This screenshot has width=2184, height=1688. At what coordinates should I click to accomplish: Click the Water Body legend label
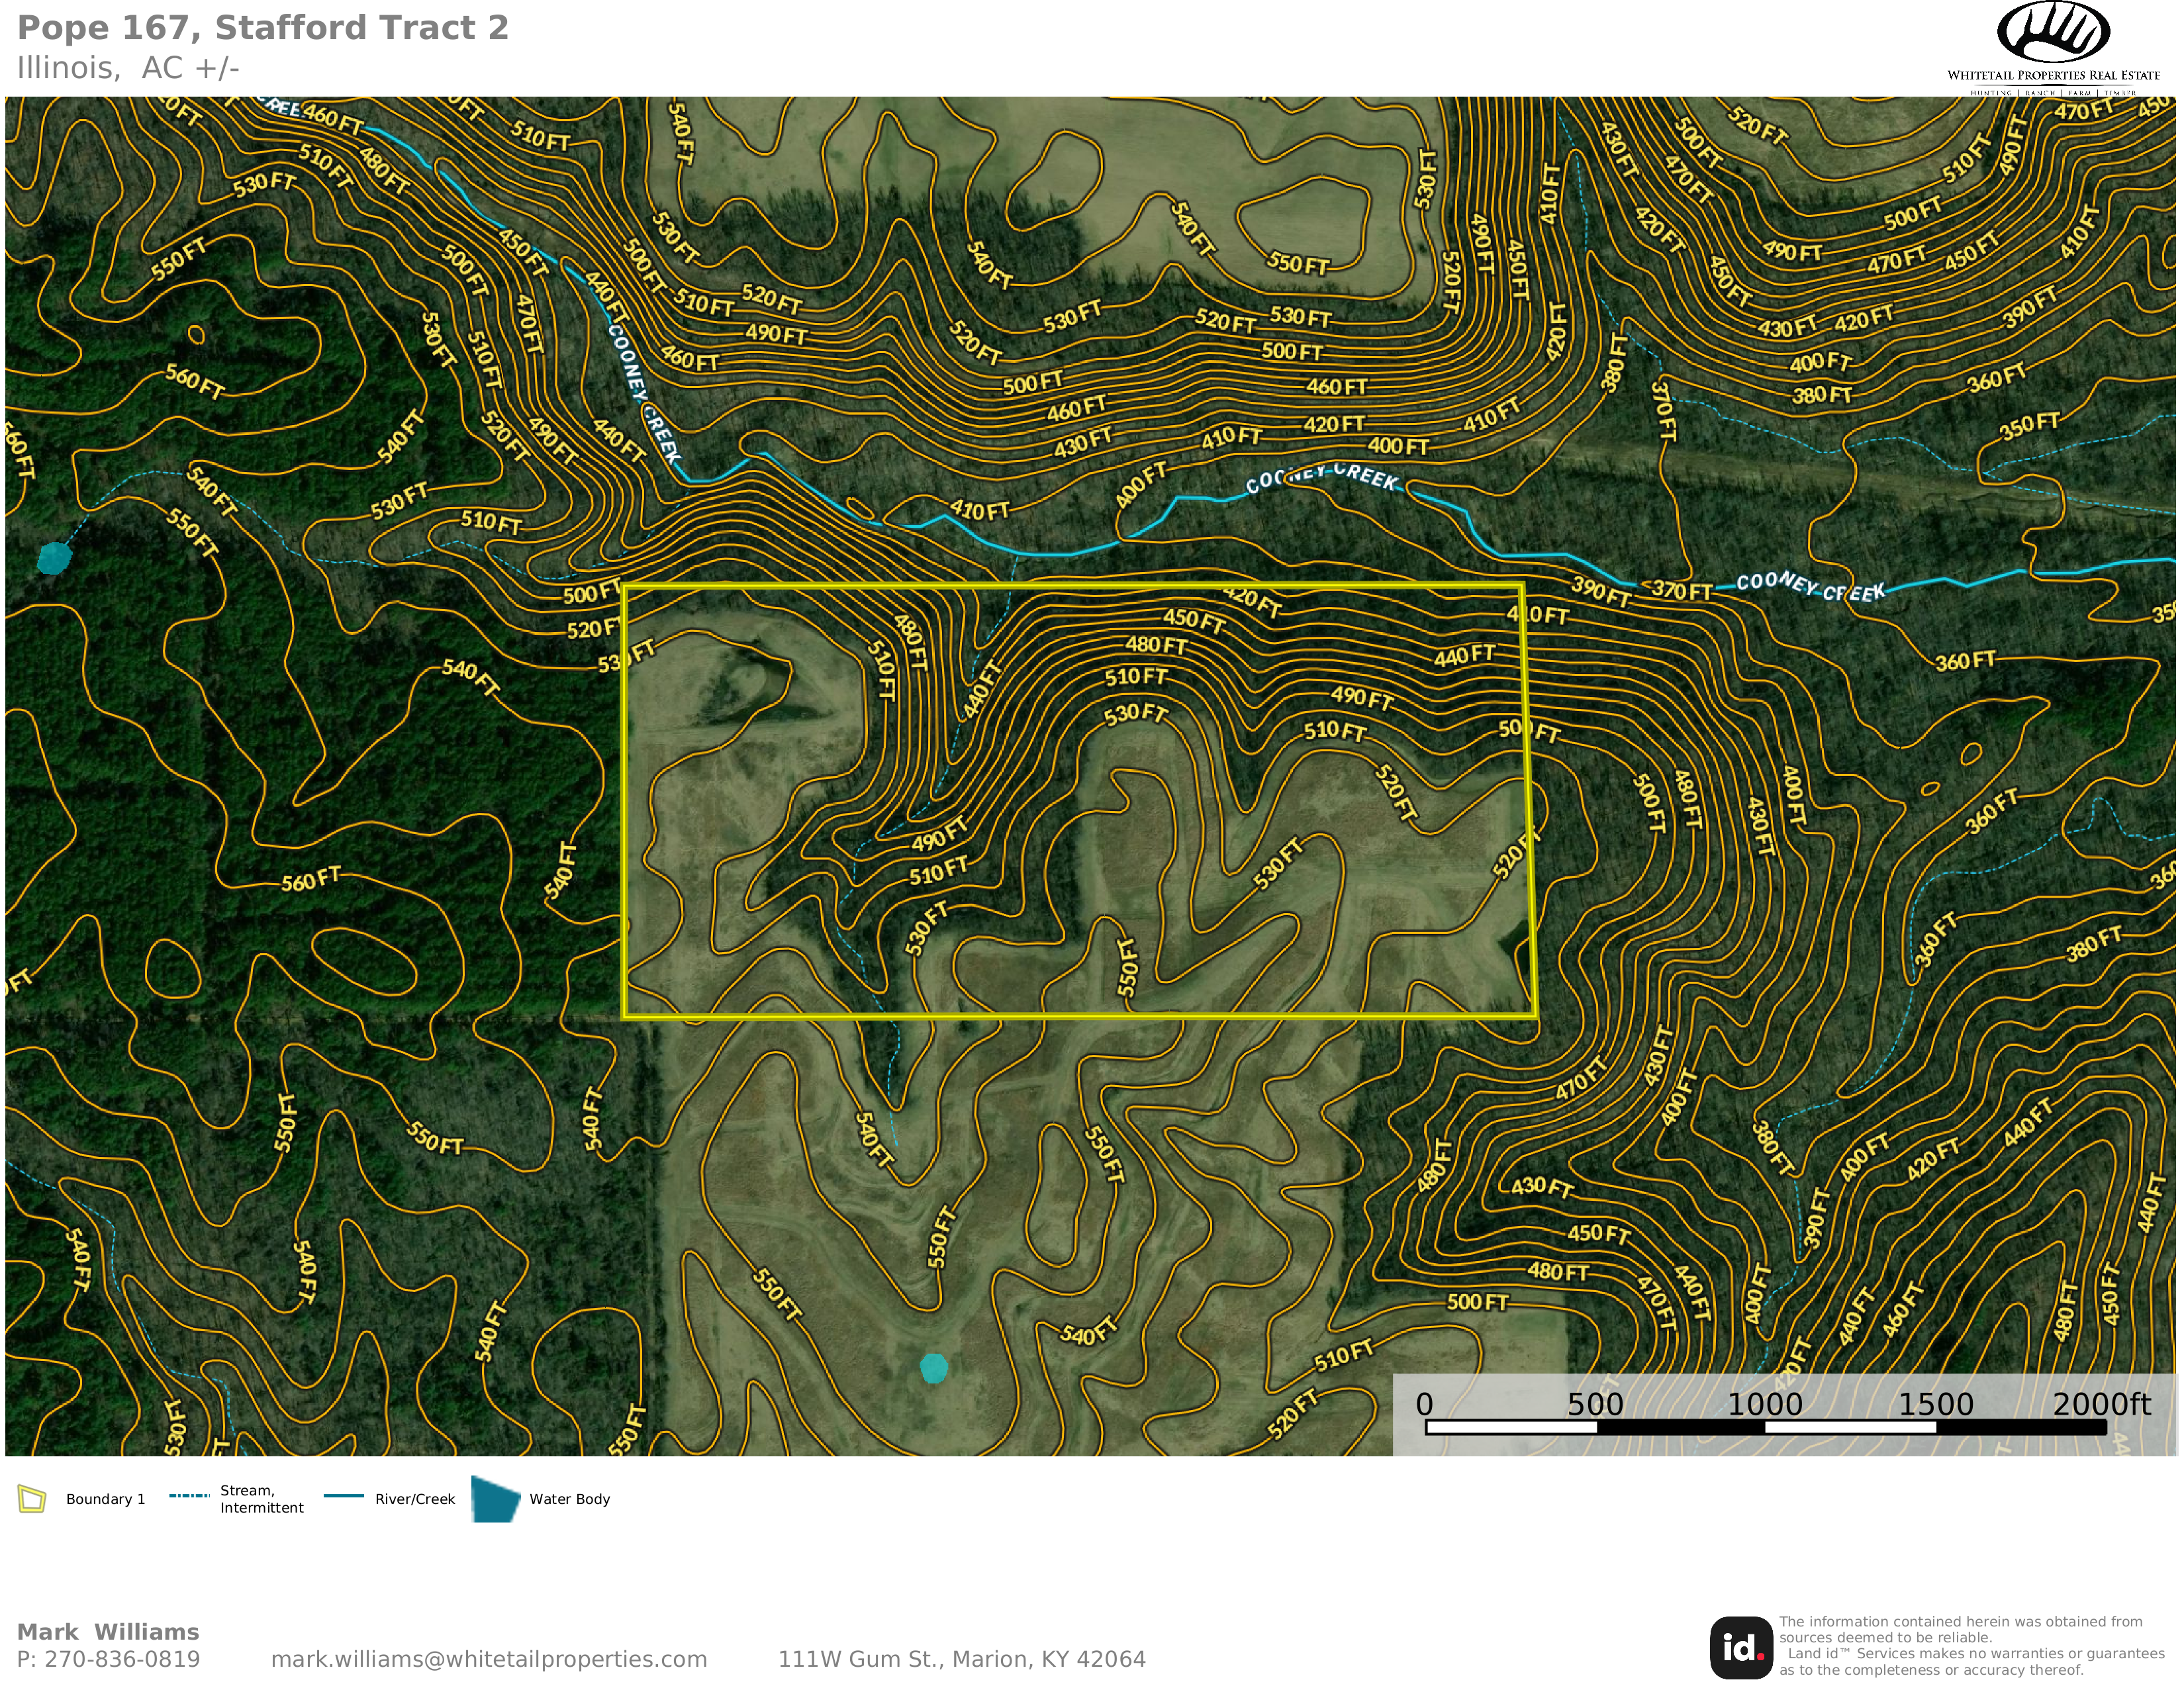point(569,1499)
